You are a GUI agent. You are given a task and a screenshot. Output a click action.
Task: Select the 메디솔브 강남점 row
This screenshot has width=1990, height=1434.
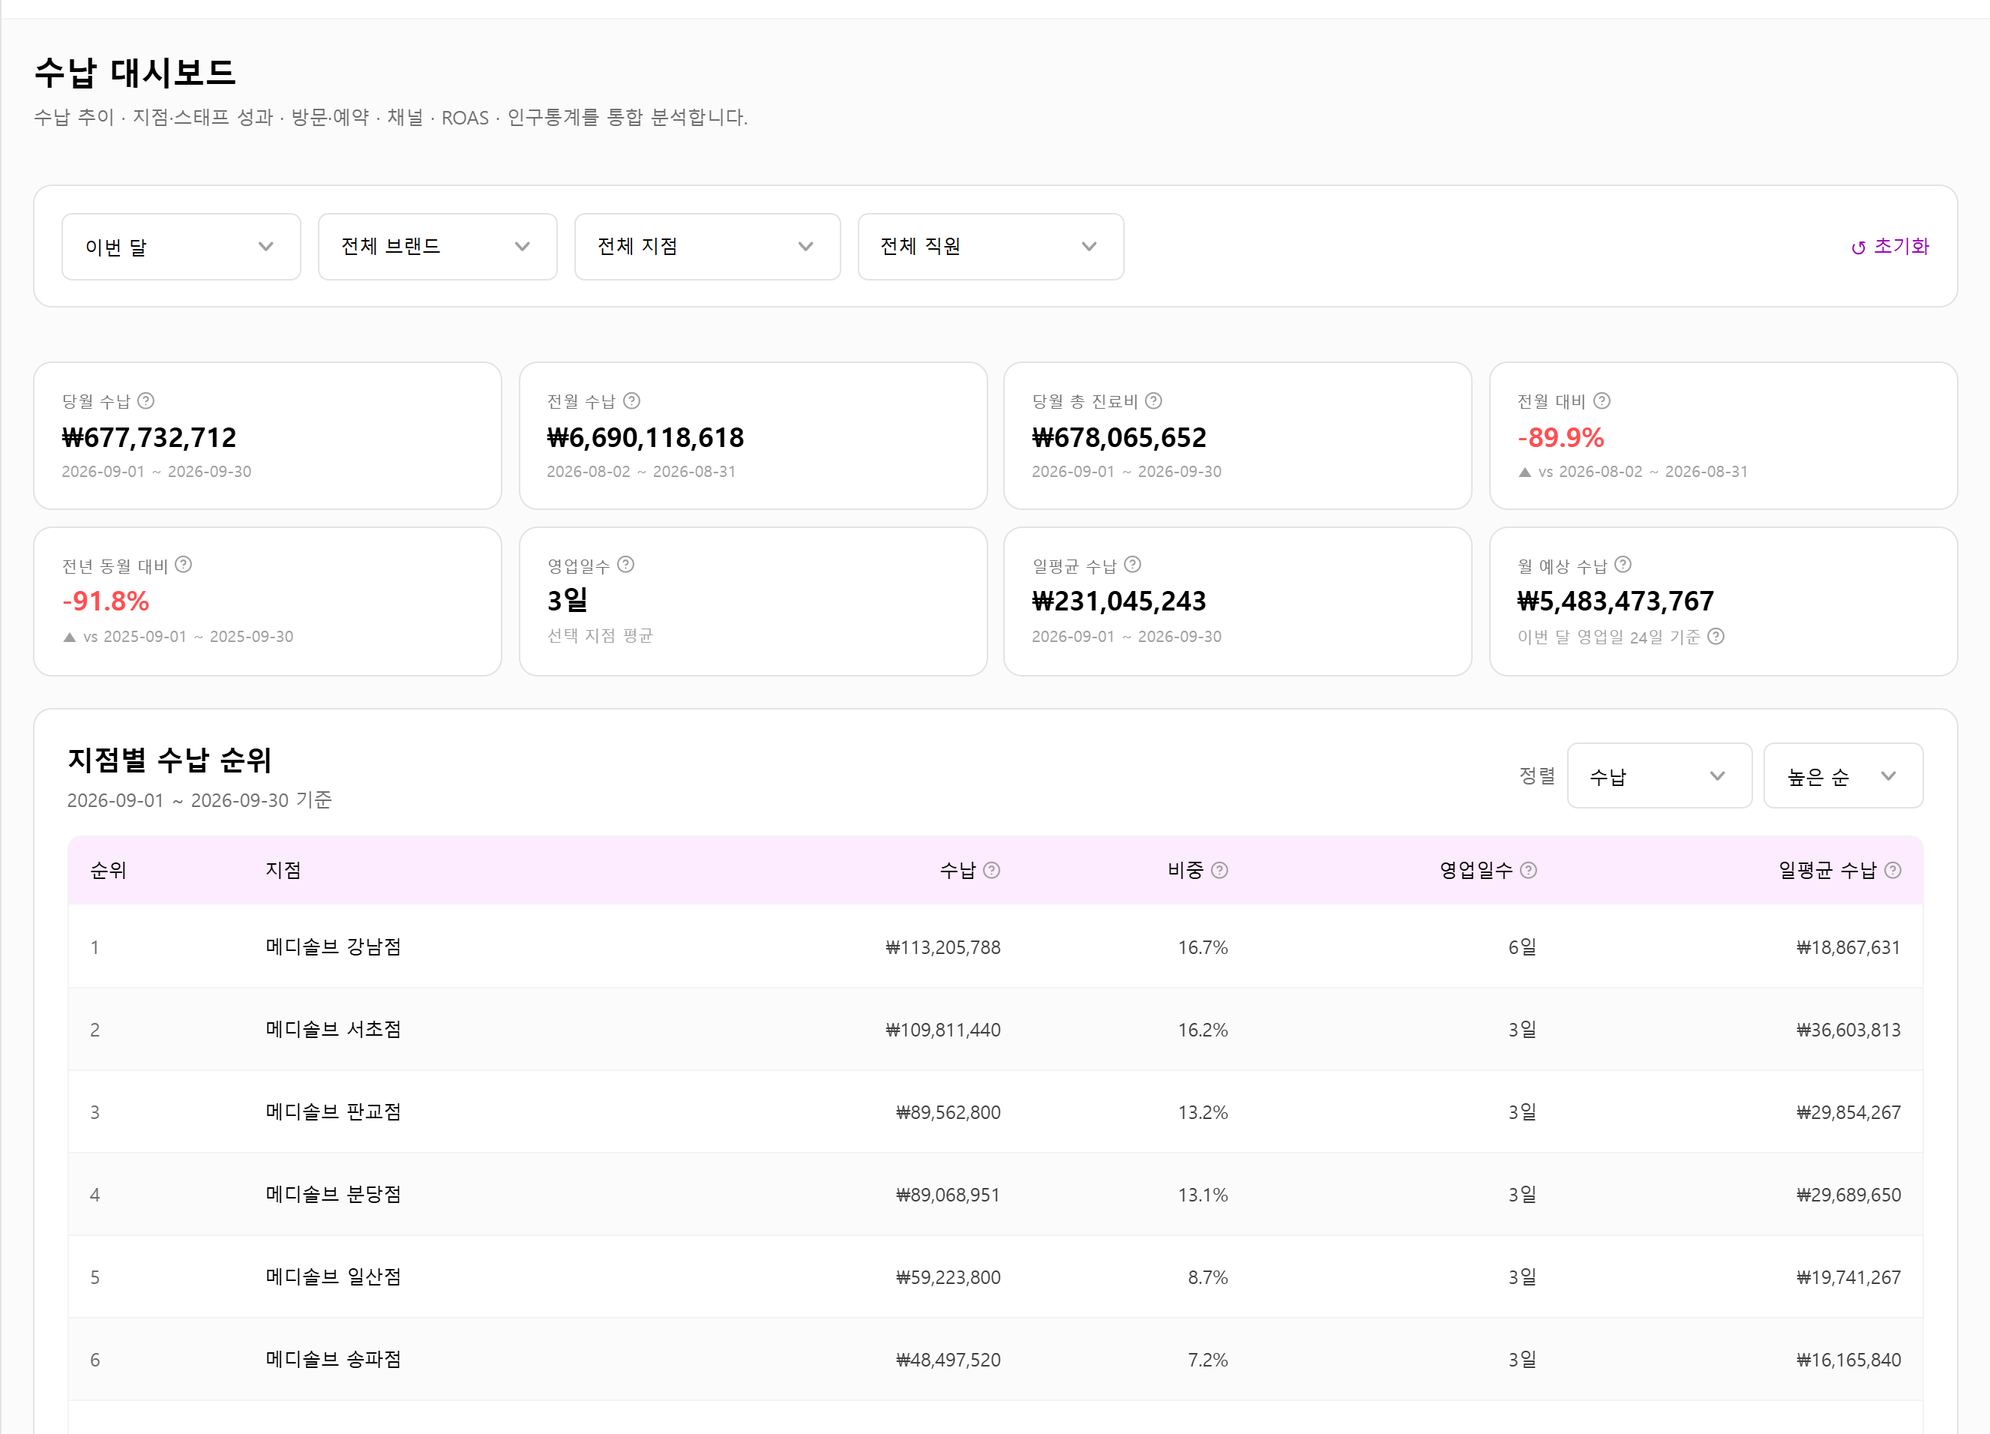click(x=995, y=947)
